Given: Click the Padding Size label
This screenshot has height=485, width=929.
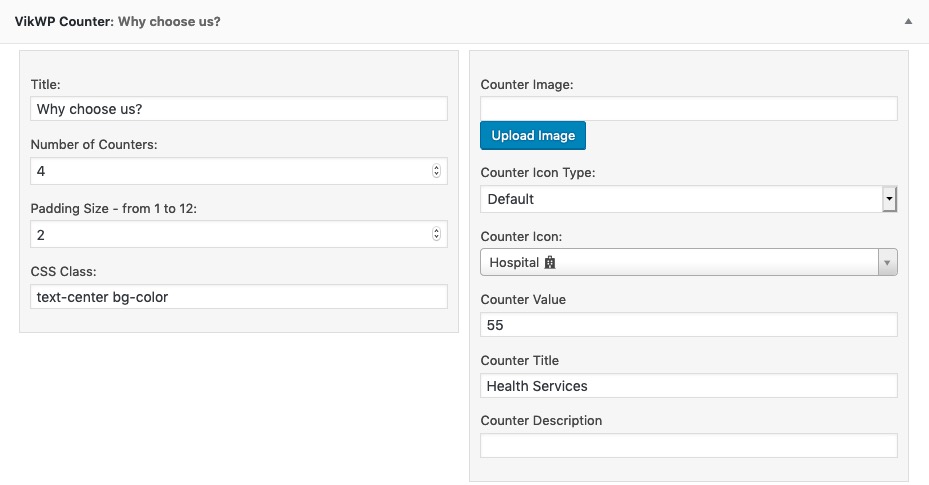Looking at the screenshot, I should [120, 207].
